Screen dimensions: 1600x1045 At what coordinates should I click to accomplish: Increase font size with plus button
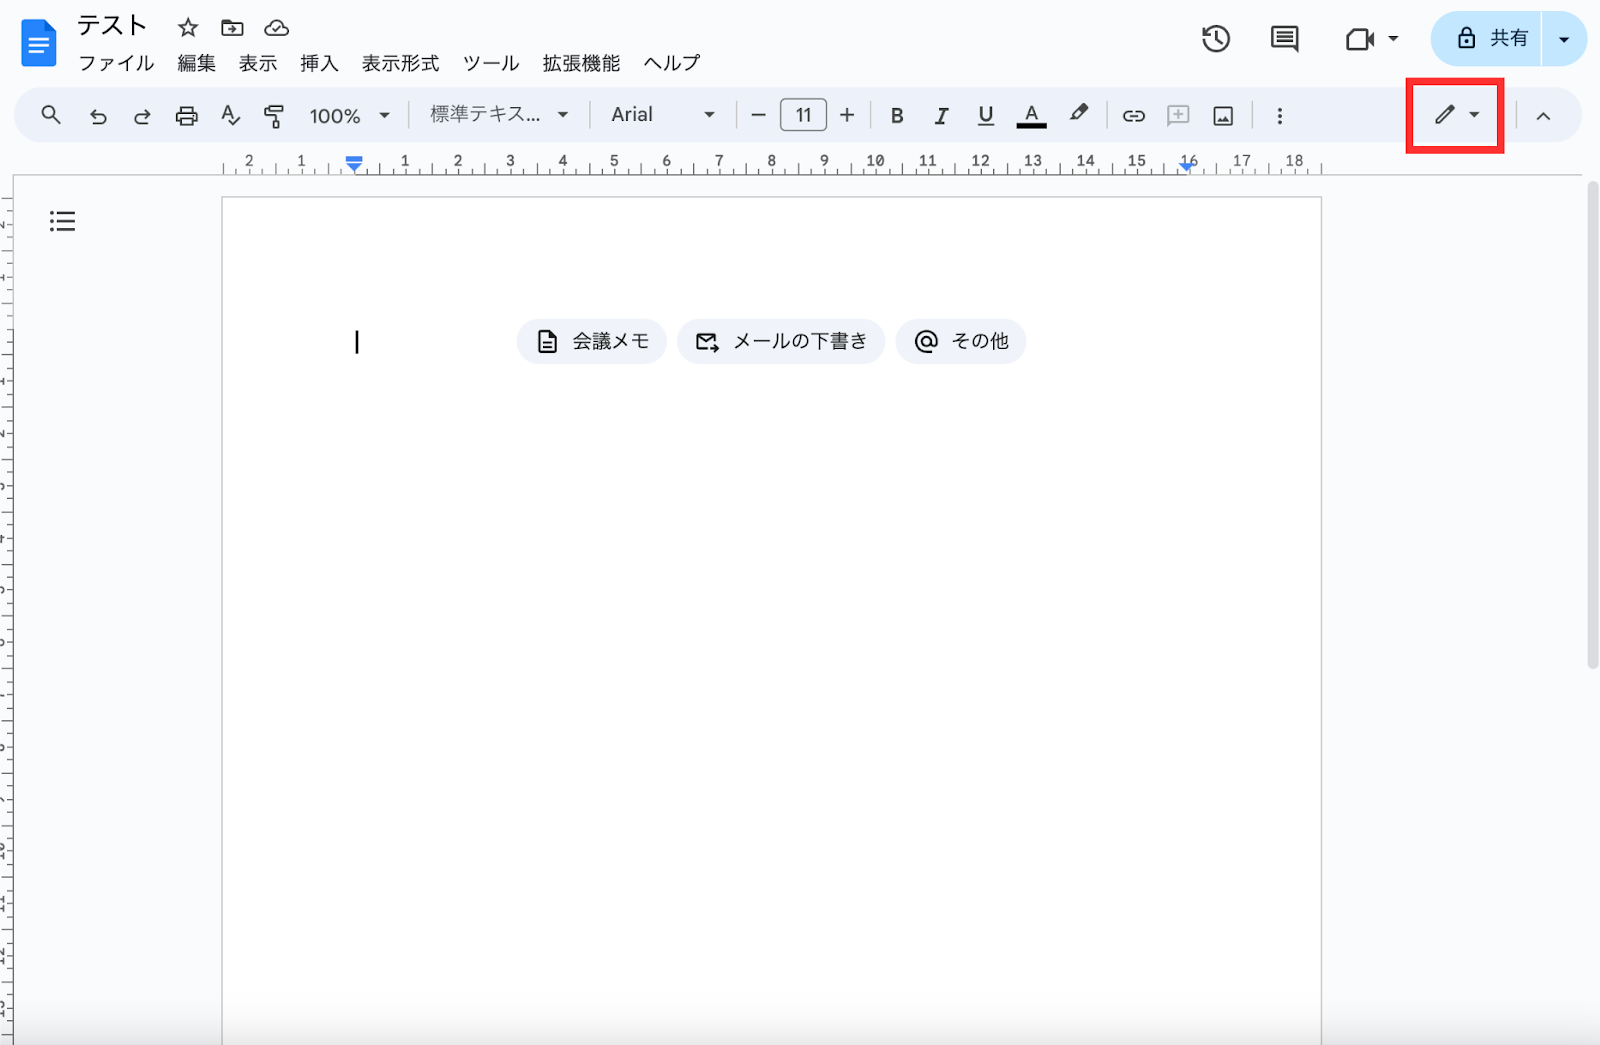click(x=847, y=115)
